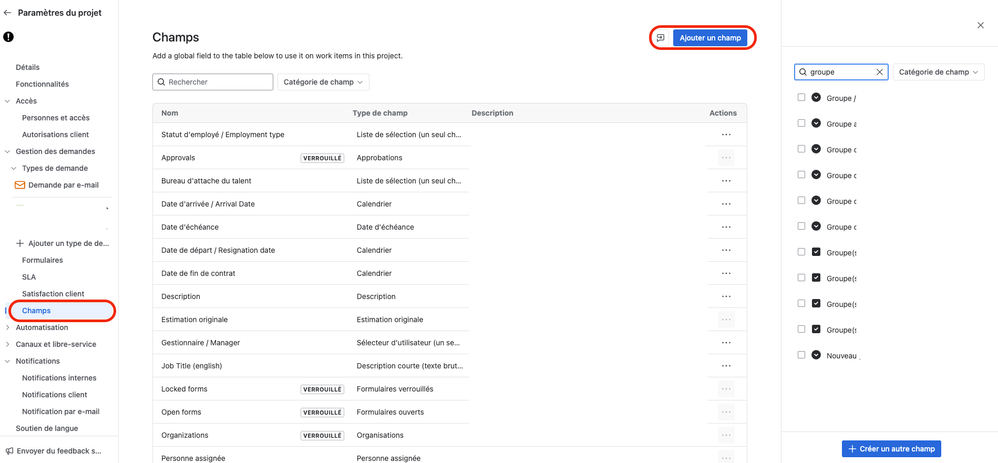Open Fonctionnalités settings

tap(42, 84)
